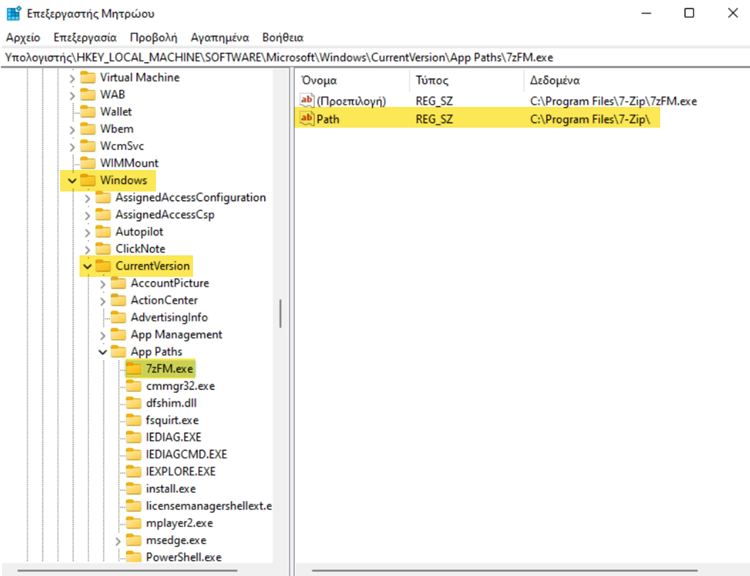Click the AssignedAccessCsp folder icon
Screen dimensions: 750x576
pos(103,214)
